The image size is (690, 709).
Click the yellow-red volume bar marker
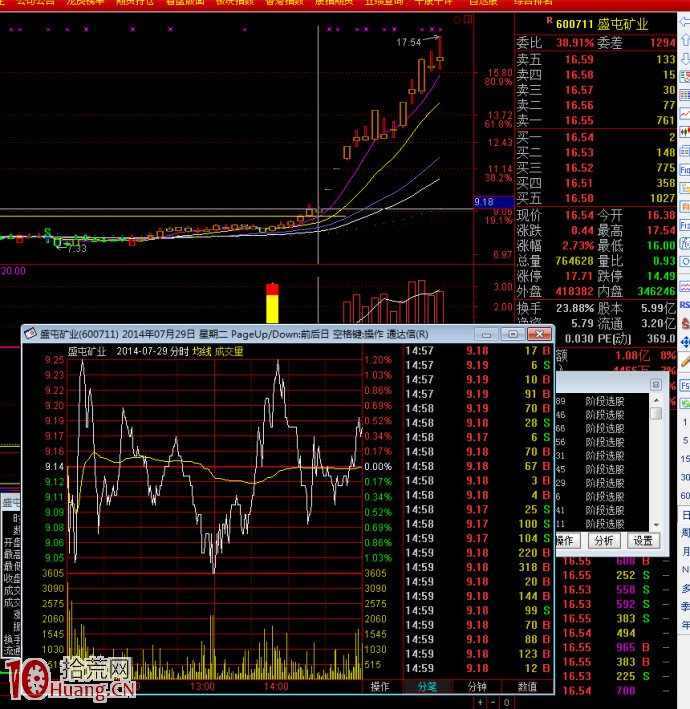[x=272, y=303]
